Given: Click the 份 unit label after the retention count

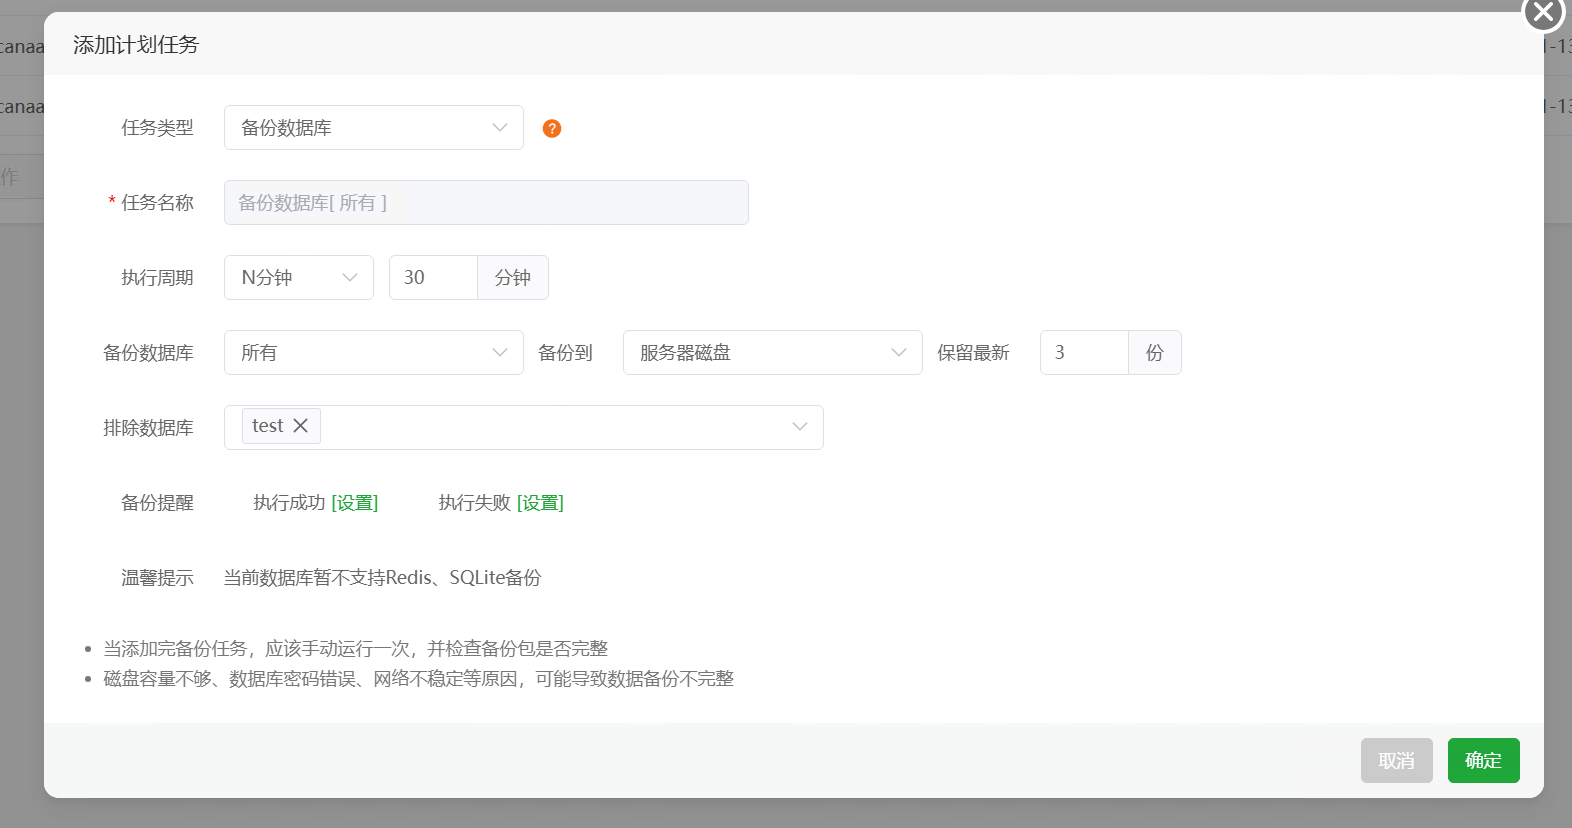Looking at the screenshot, I should (1155, 353).
